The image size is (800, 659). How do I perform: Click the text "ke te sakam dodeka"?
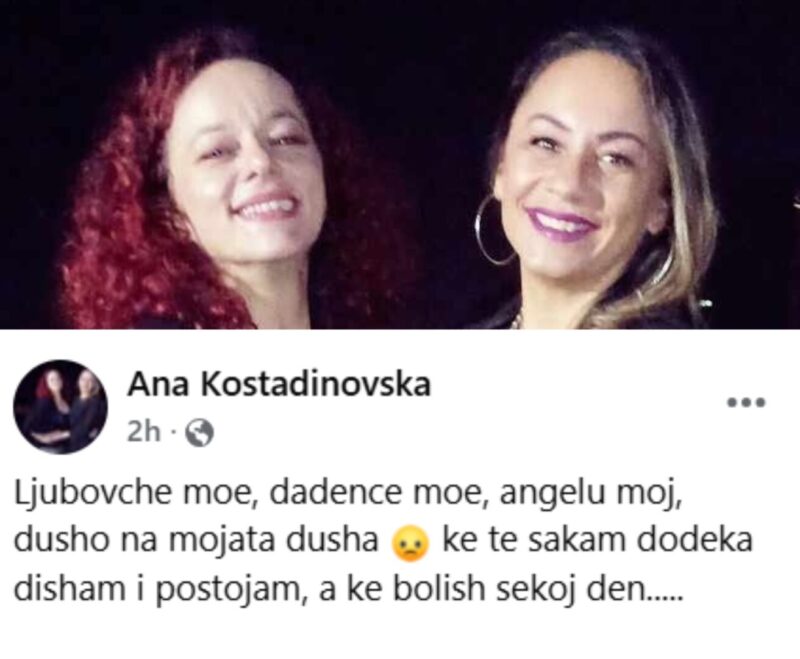(x=597, y=541)
